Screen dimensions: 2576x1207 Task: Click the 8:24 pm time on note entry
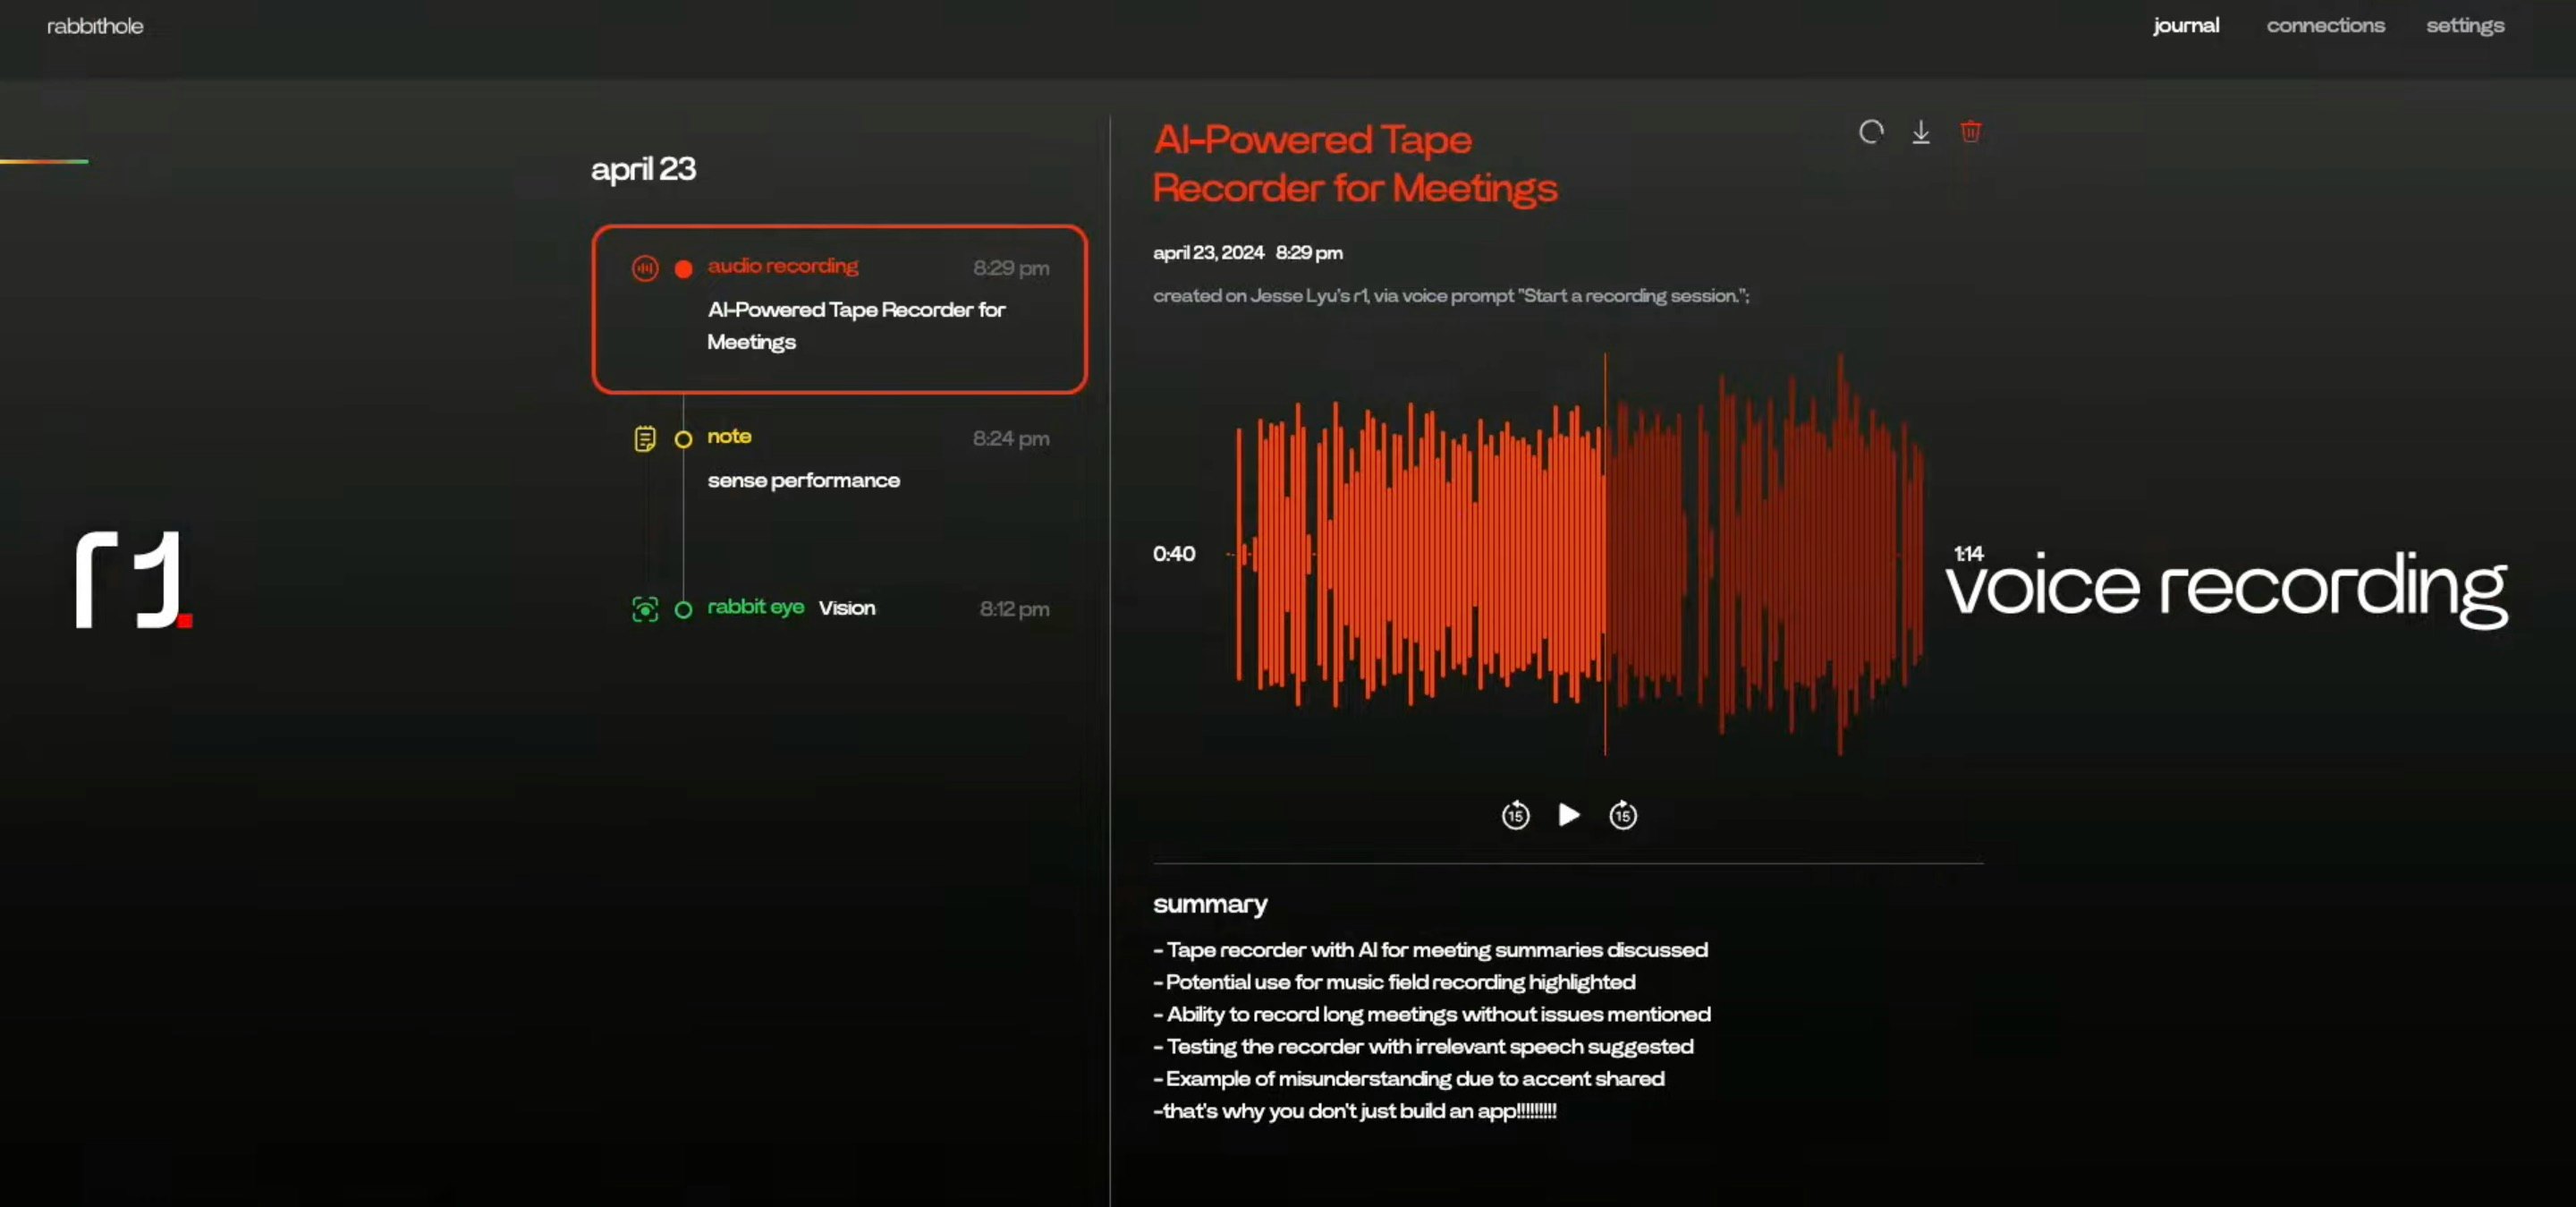(x=1011, y=438)
